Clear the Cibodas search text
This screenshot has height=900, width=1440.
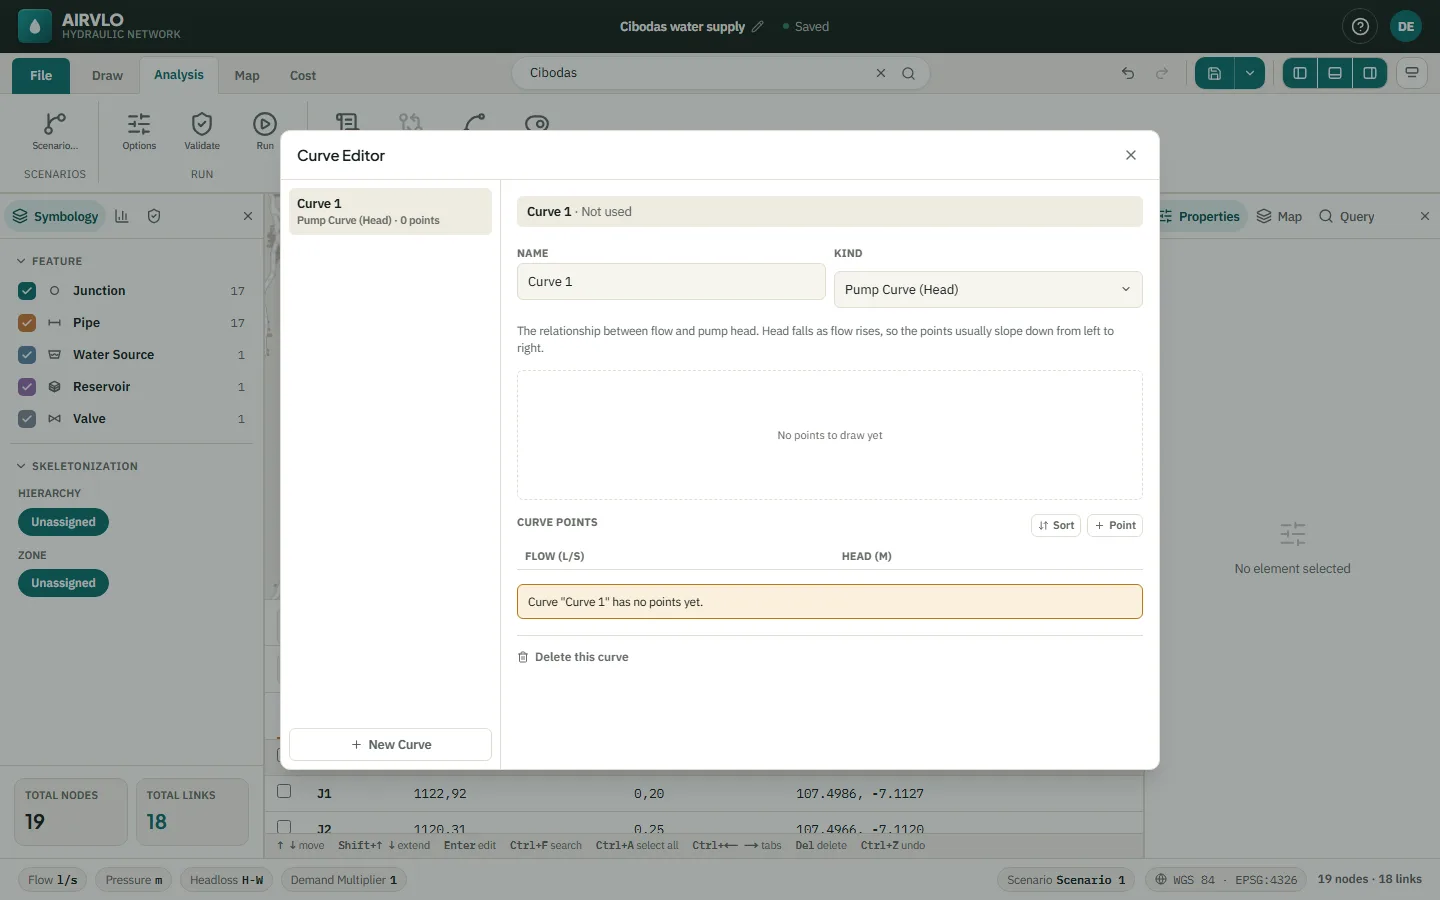(x=881, y=73)
